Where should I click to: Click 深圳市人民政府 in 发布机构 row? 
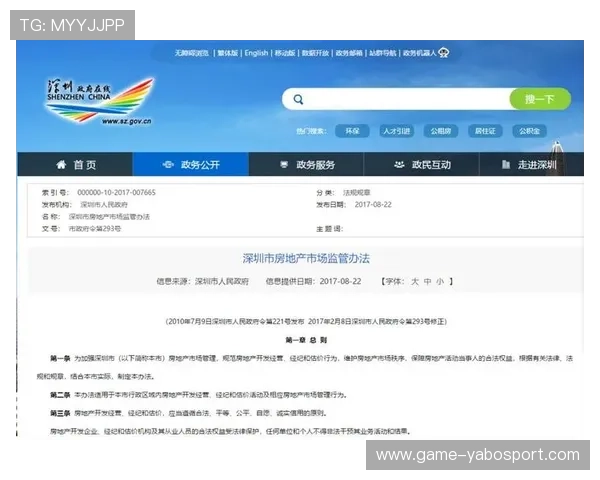[104, 205]
